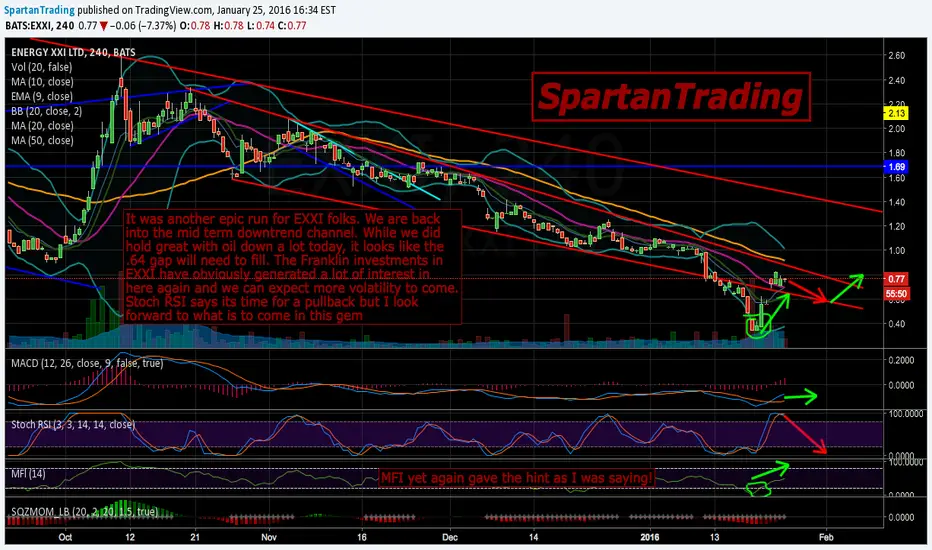The image size is (932, 550).
Task: Click the 1.00 price axis label
Action: coord(896,250)
